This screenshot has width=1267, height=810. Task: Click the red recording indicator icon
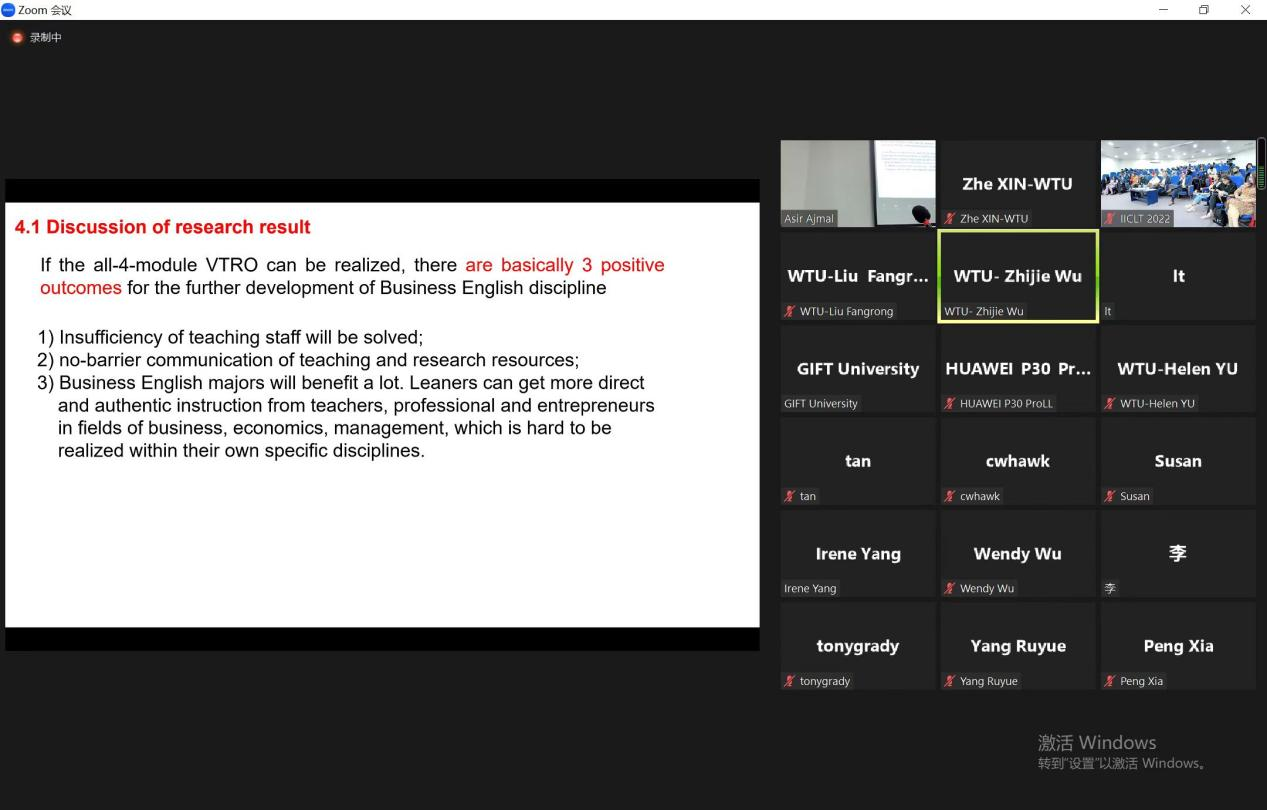(x=17, y=38)
